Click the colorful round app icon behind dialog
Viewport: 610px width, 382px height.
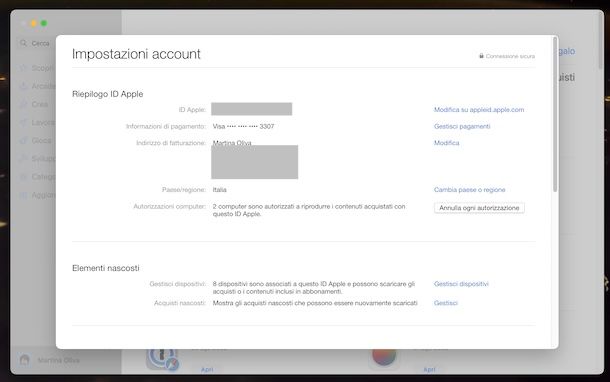pos(384,357)
